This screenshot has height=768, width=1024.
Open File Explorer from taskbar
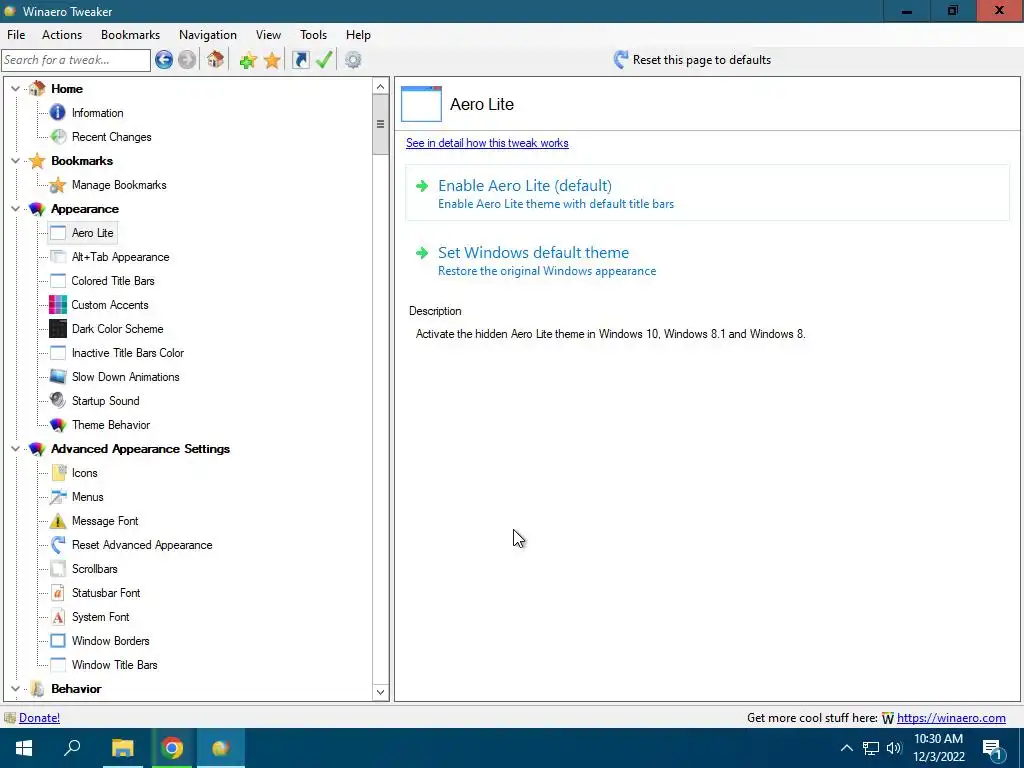(122, 748)
